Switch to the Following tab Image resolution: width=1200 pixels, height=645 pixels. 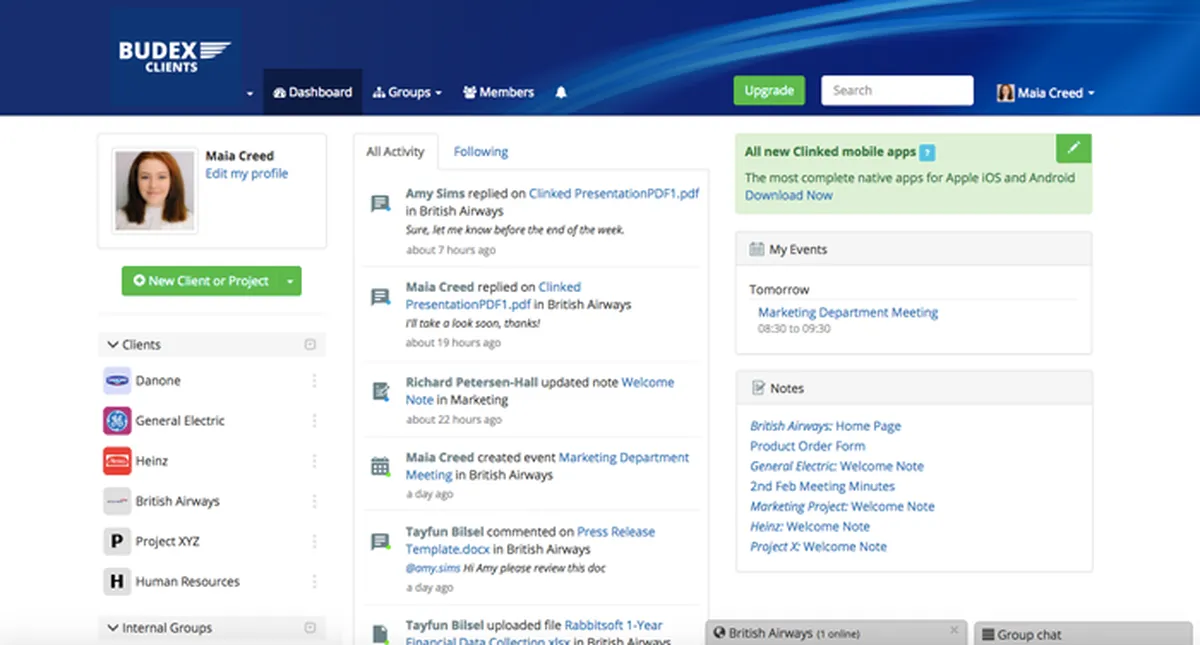[481, 152]
